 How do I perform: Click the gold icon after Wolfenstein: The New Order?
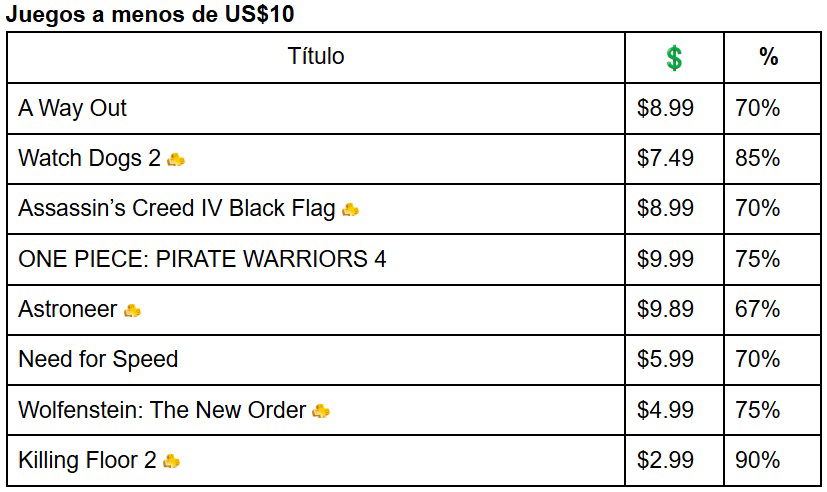click(321, 411)
